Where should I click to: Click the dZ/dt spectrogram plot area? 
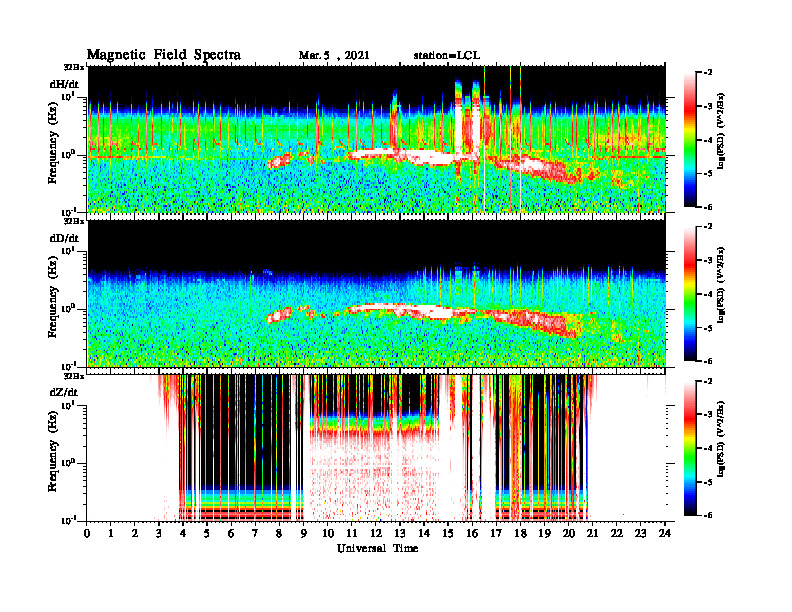pyautogui.click(x=376, y=447)
